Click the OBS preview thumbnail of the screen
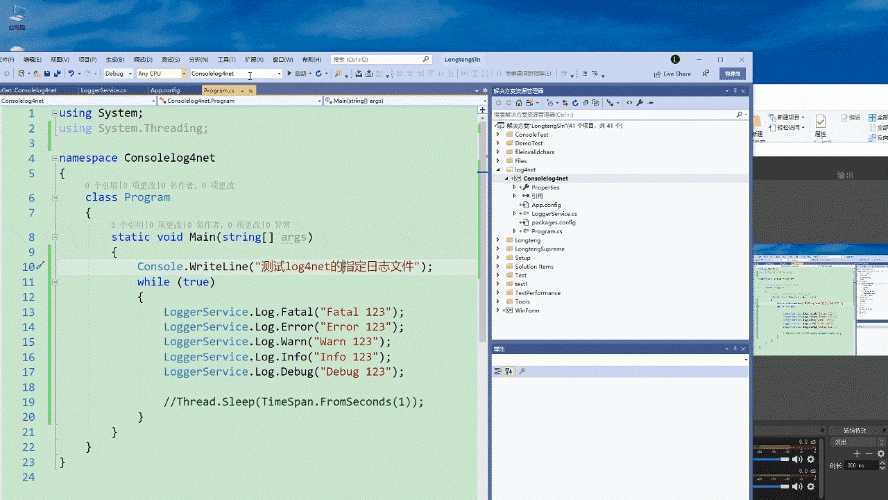This screenshot has width=888, height=500. 821,301
